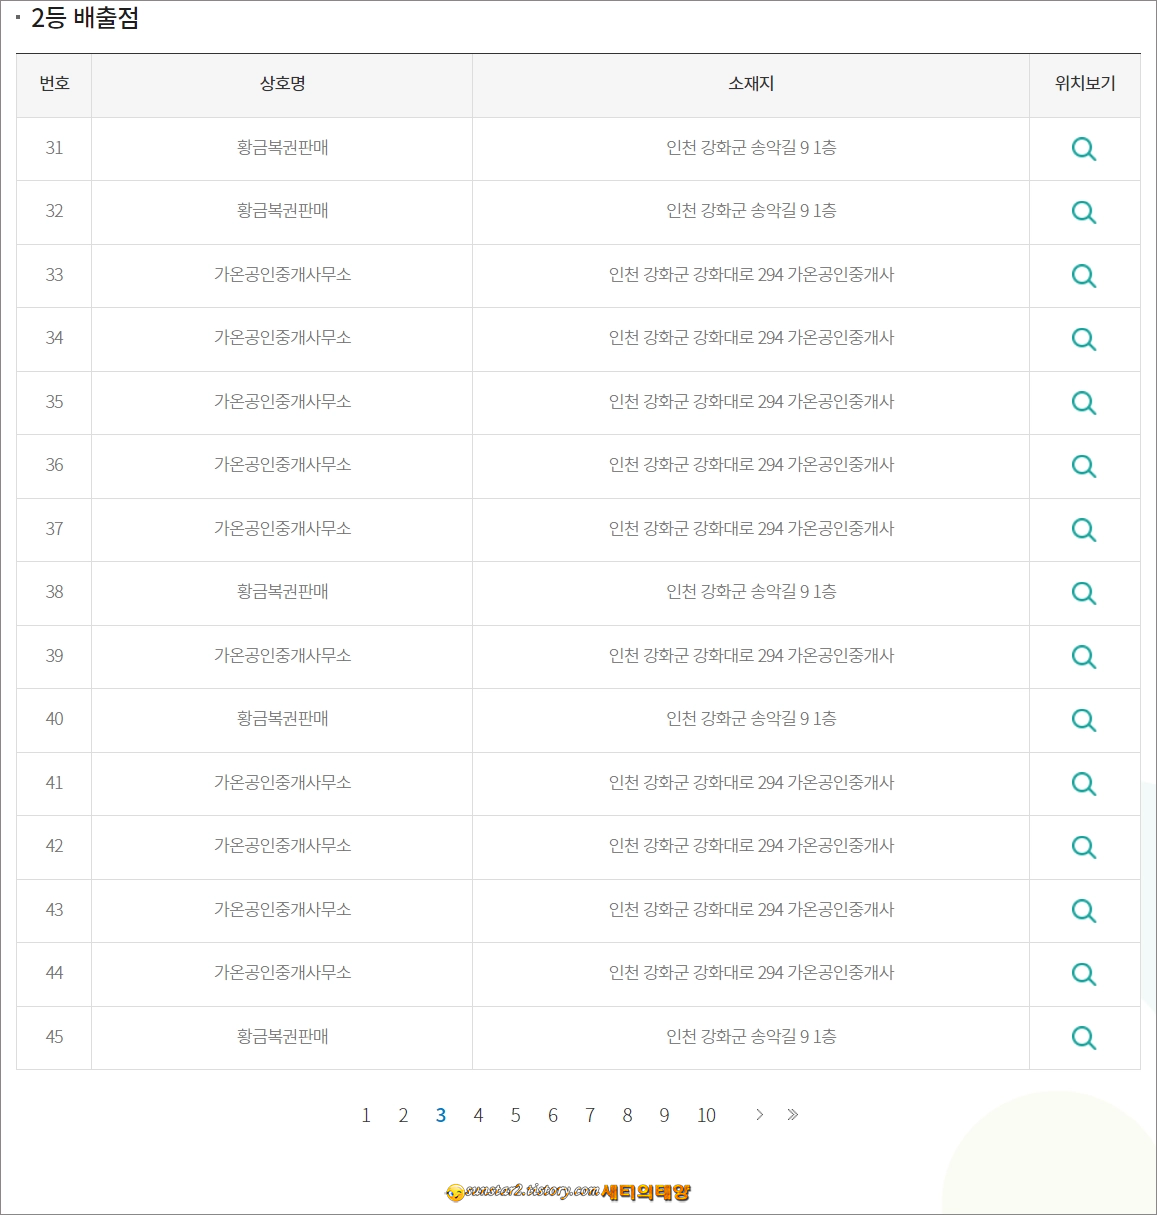Open location view for row 31 황금복권판매

coord(1084,149)
